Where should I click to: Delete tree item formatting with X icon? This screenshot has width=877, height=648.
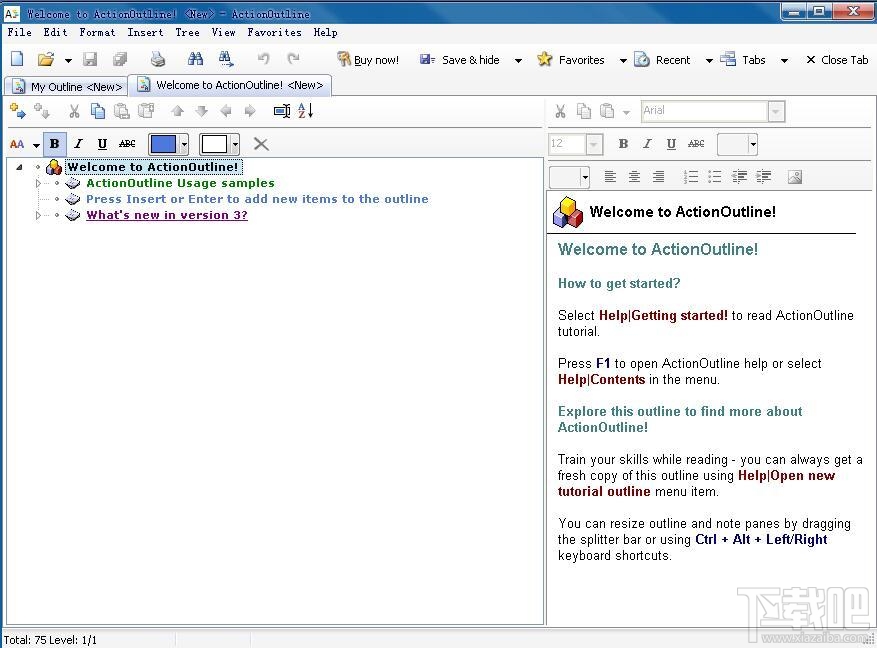pyautogui.click(x=261, y=144)
